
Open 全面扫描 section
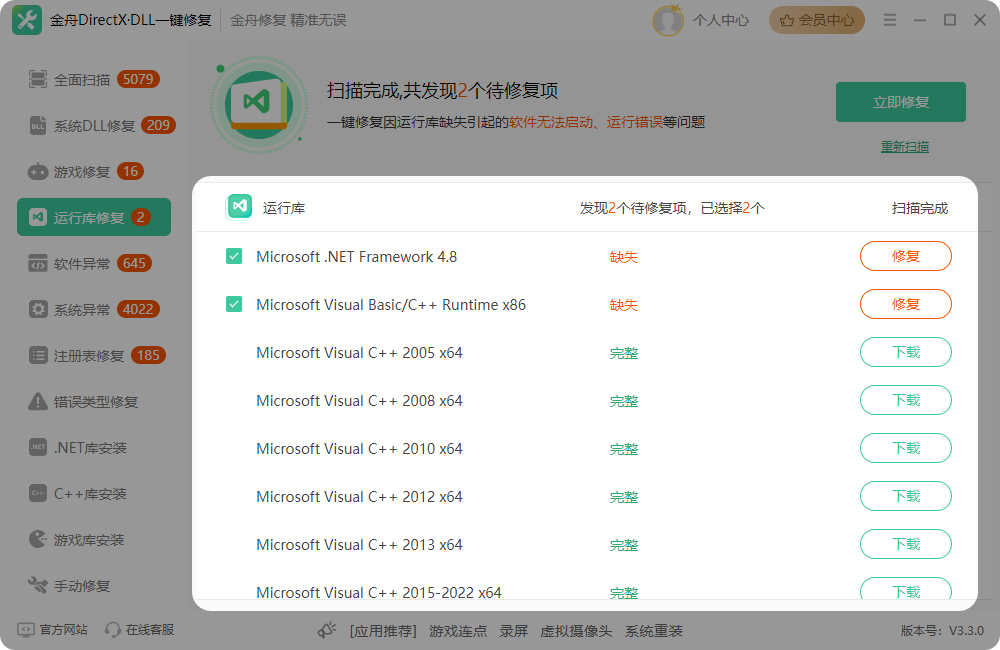pyautogui.click(x=94, y=79)
